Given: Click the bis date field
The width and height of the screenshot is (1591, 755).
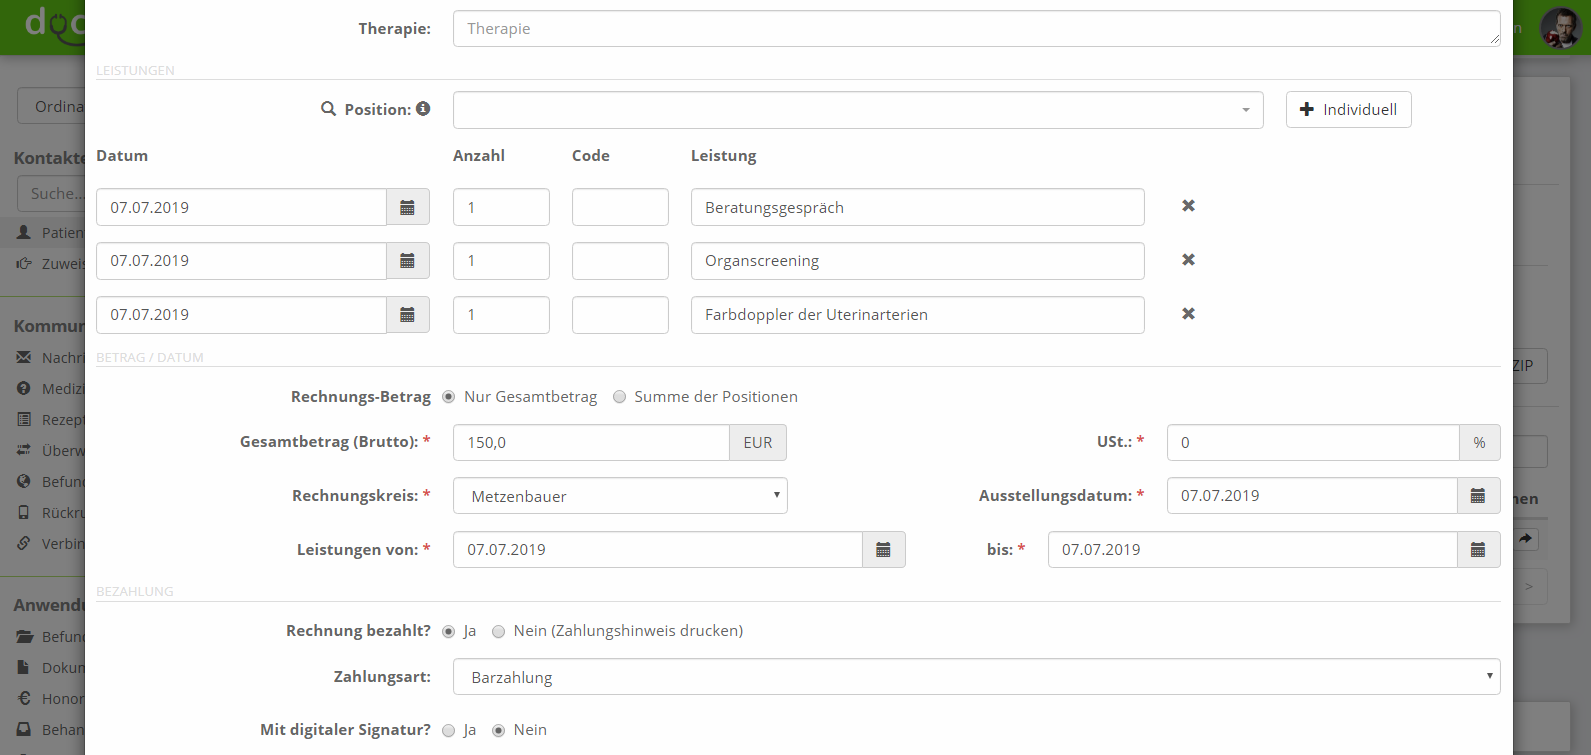Looking at the screenshot, I should point(1252,550).
